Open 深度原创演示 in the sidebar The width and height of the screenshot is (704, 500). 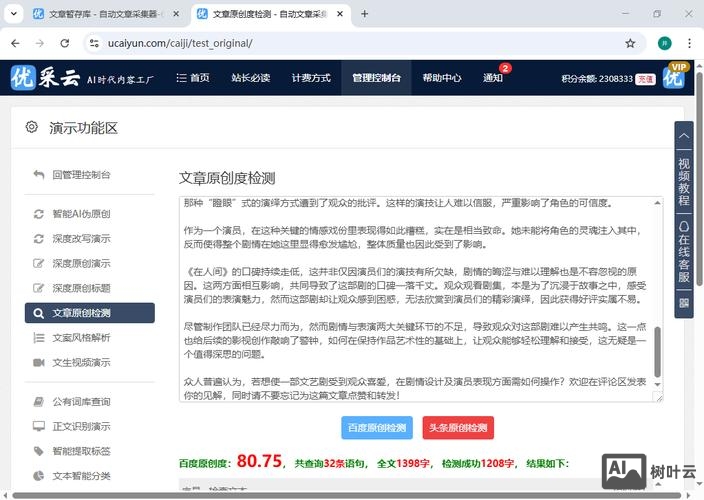81,263
